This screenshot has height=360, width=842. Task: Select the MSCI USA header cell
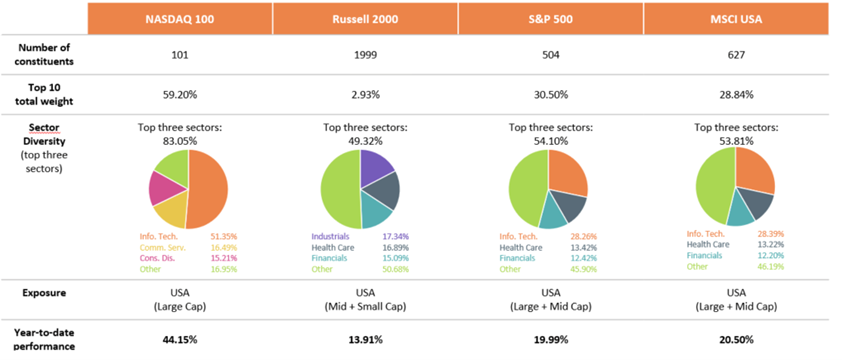point(736,19)
